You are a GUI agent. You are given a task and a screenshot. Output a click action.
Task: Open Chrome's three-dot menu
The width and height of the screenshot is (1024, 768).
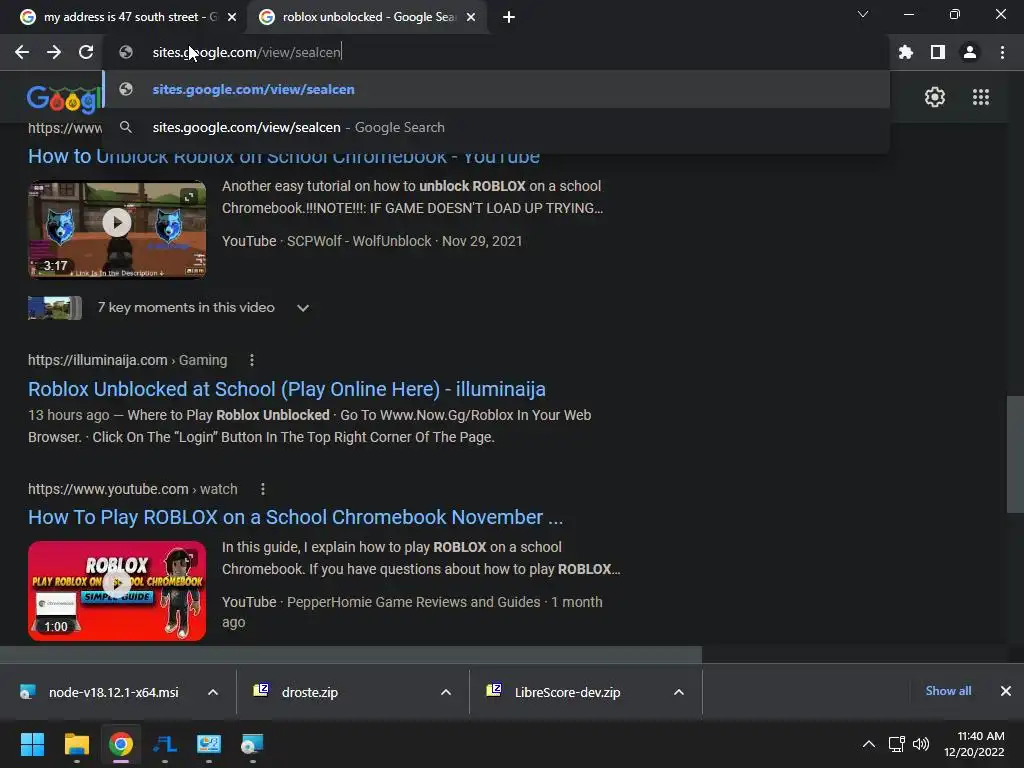click(1002, 52)
